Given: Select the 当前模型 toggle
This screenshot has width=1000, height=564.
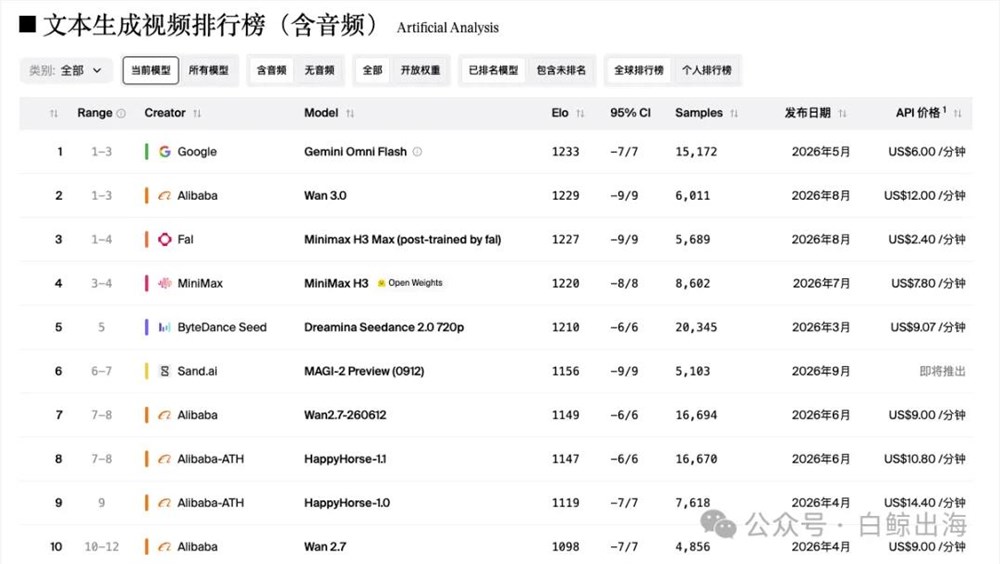Looking at the screenshot, I should [x=151, y=70].
